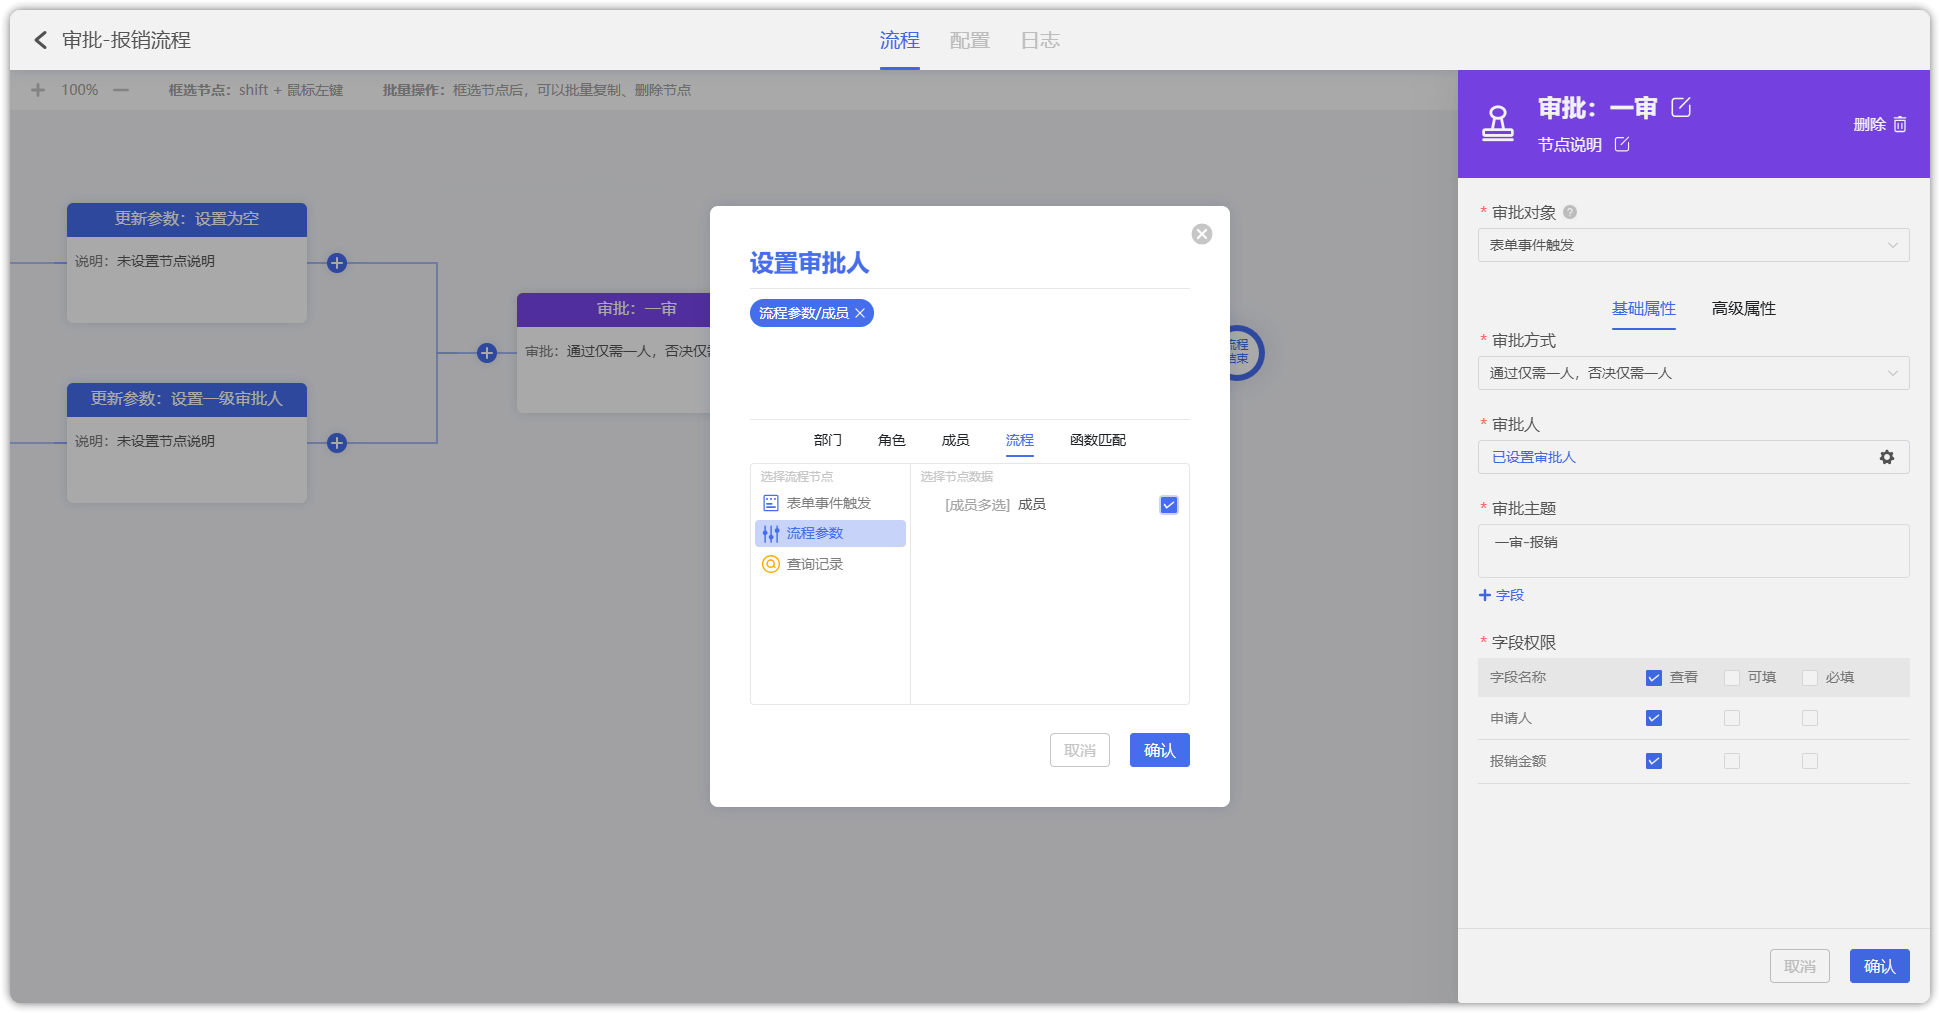1940x1013 pixels.
Task: Enable 可填 checkbox for 报销金额 row
Action: 1732,761
